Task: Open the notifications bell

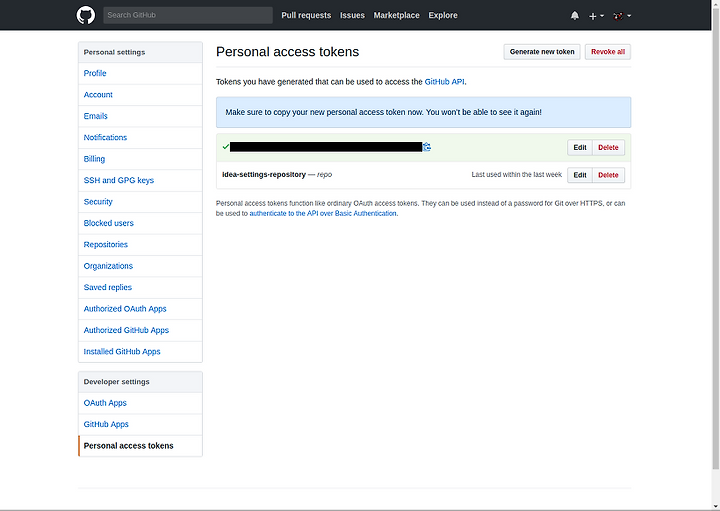Action: click(574, 16)
